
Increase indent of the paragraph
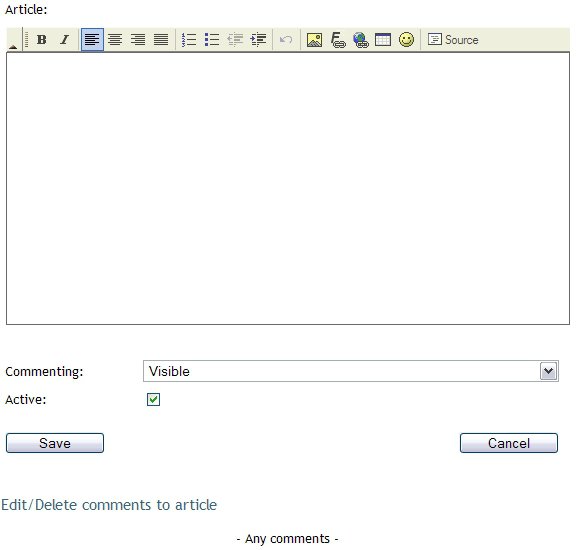(258, 39)
